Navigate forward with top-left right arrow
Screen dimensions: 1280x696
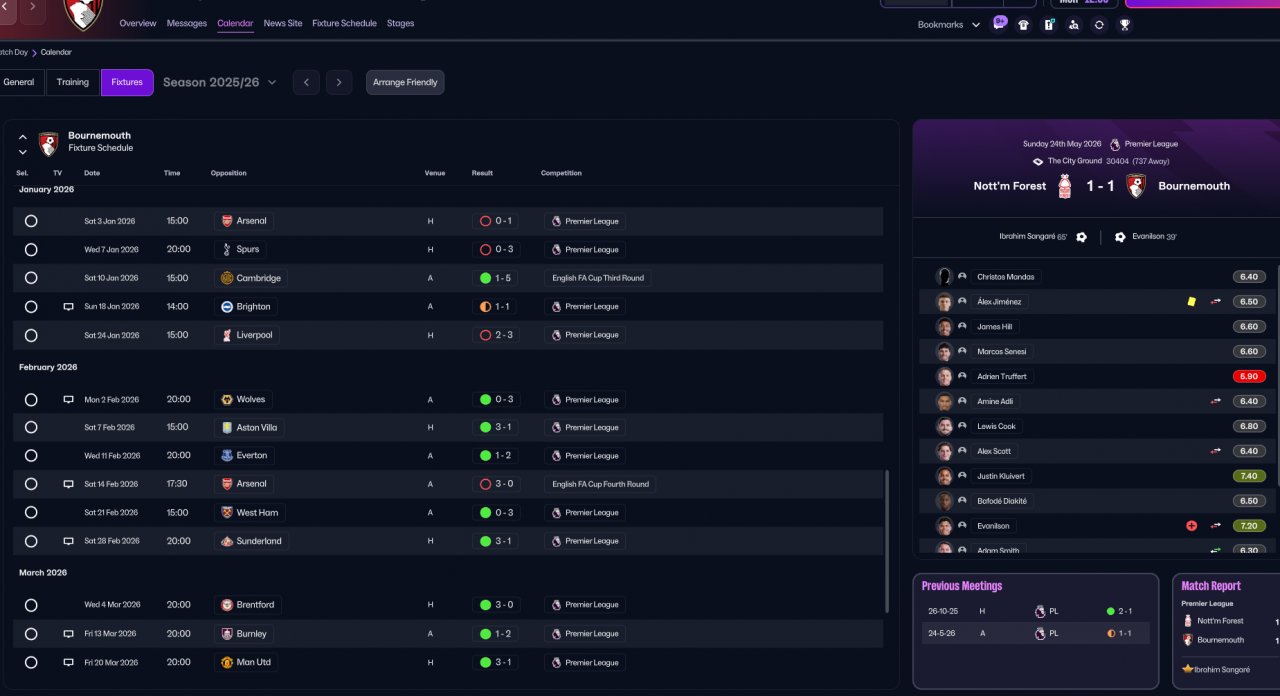(31, 8)
